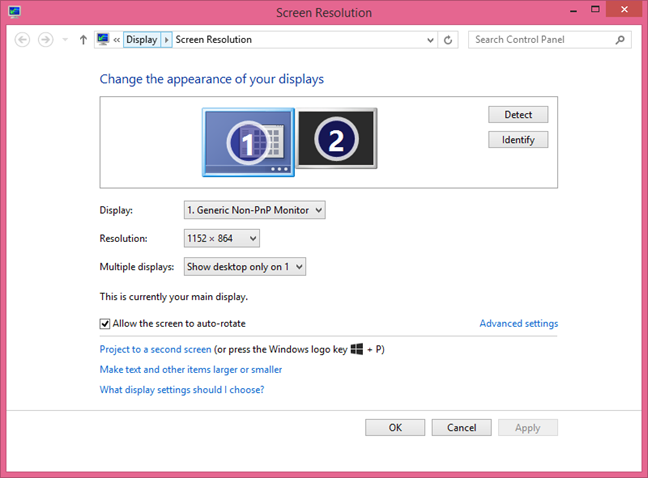Select the Screen Resolution breadcrumb
The width and height of the screenshot is (648, 478).
click(214, 40)
